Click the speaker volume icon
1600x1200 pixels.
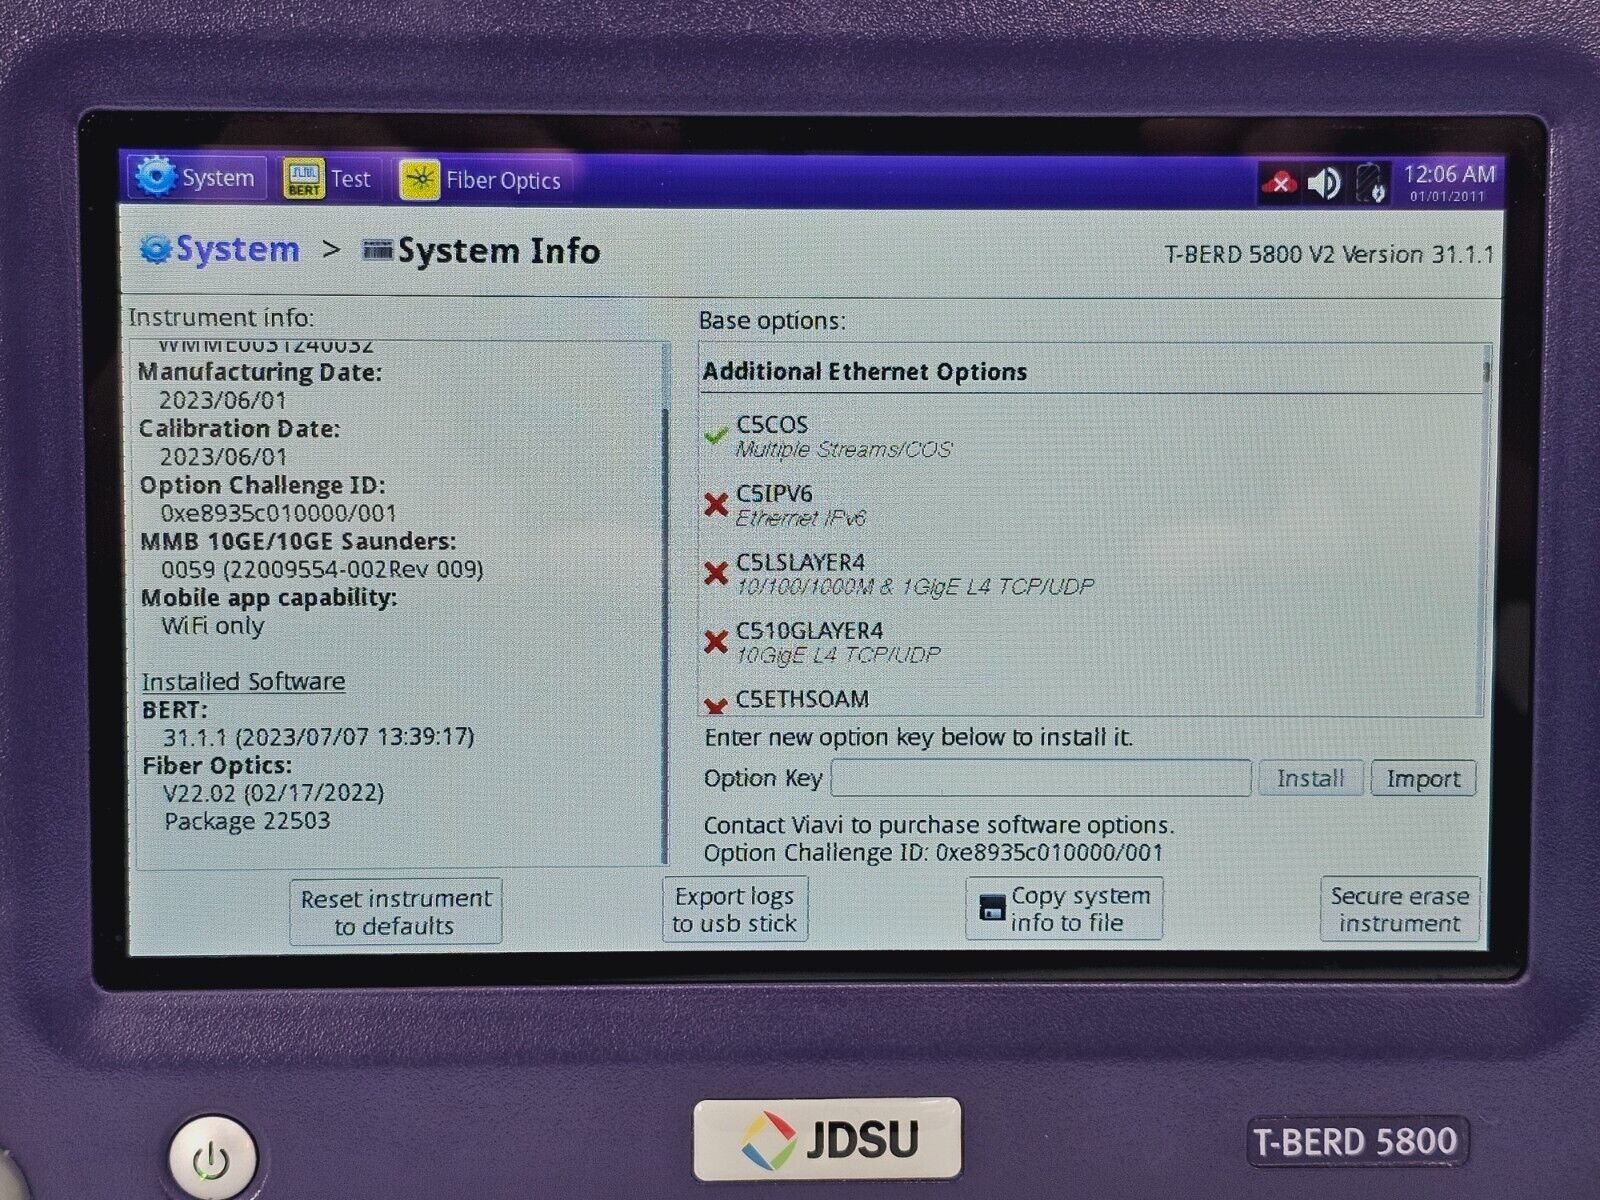pyautogui.click(x=1325, y=184)
